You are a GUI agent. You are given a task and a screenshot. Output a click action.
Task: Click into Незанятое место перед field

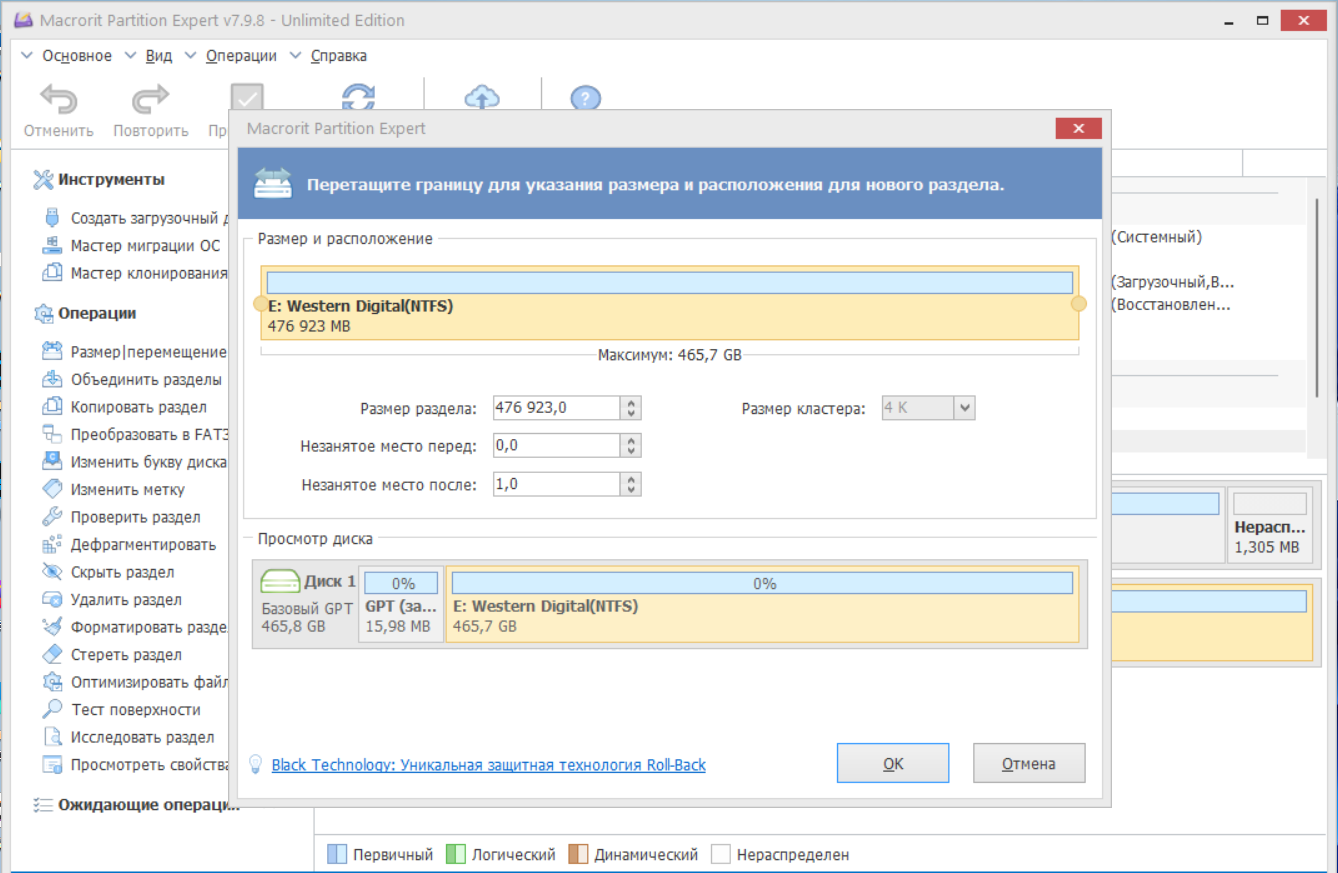click(x=557, y=446)
